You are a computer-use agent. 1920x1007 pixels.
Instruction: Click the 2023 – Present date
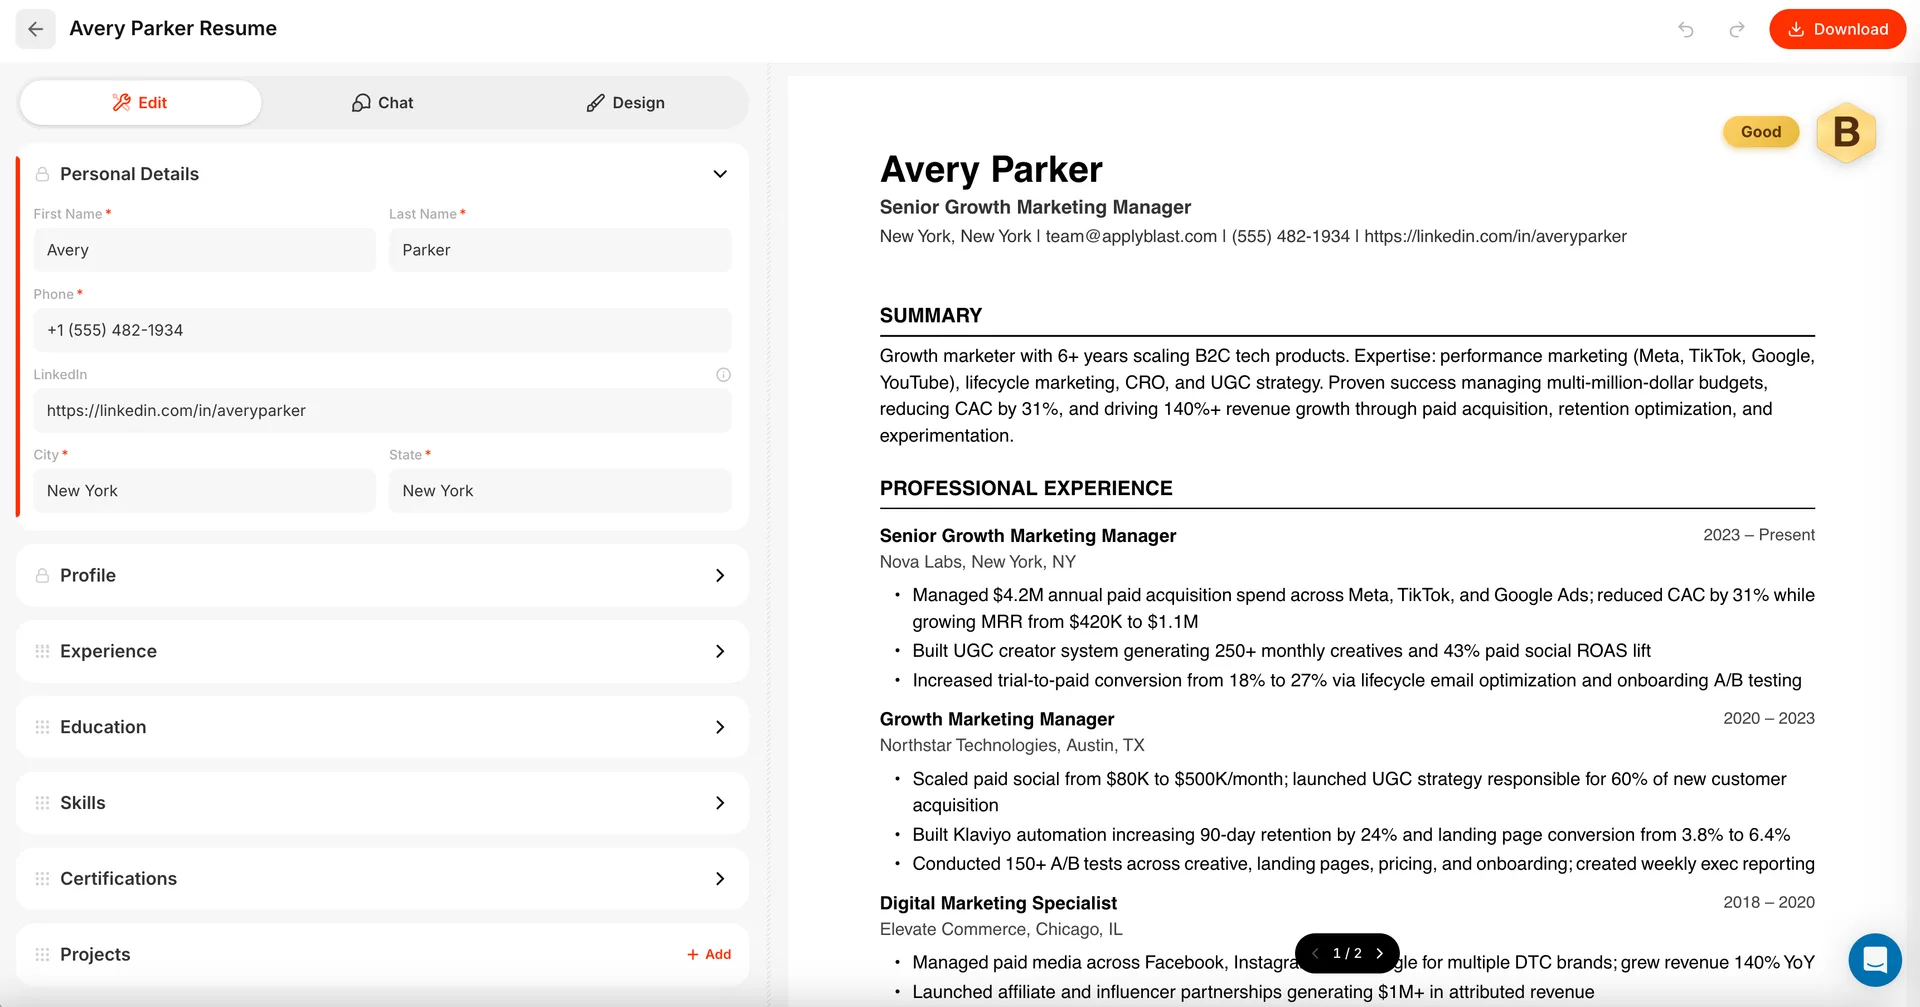coord(1759,535)
